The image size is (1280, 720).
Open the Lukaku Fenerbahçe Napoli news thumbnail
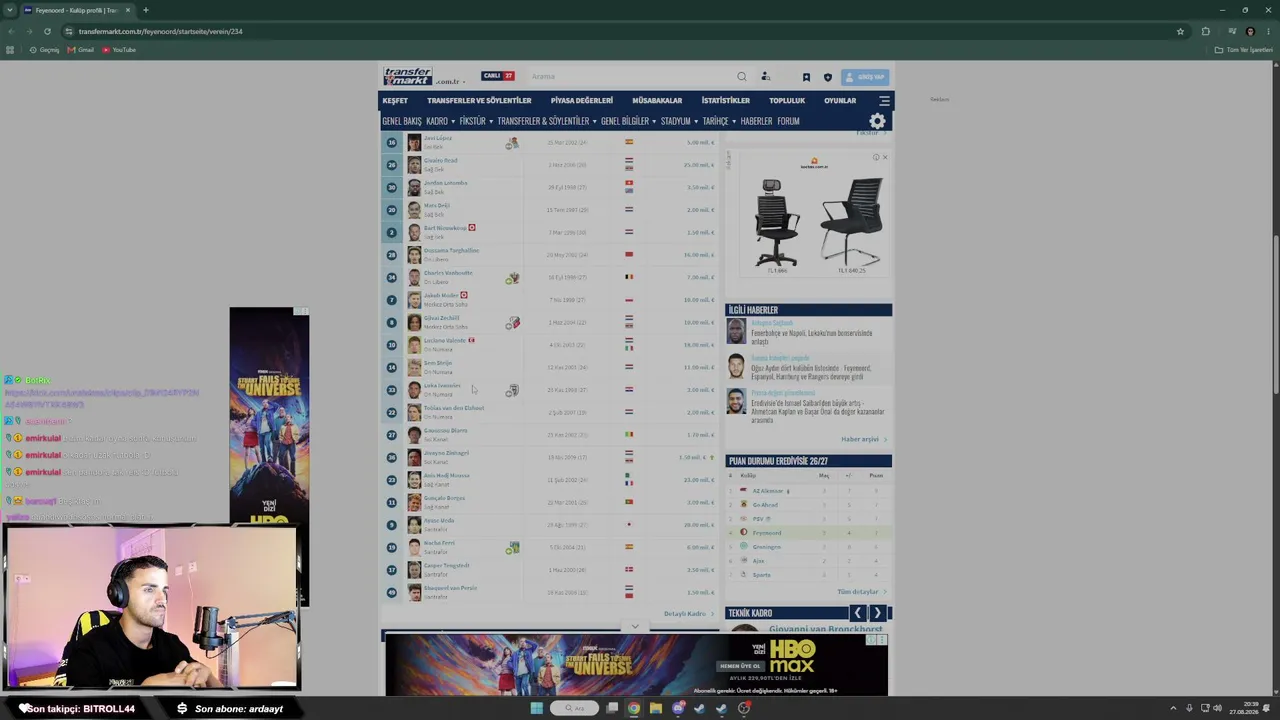pyautogui.click(x=737, y=331)
